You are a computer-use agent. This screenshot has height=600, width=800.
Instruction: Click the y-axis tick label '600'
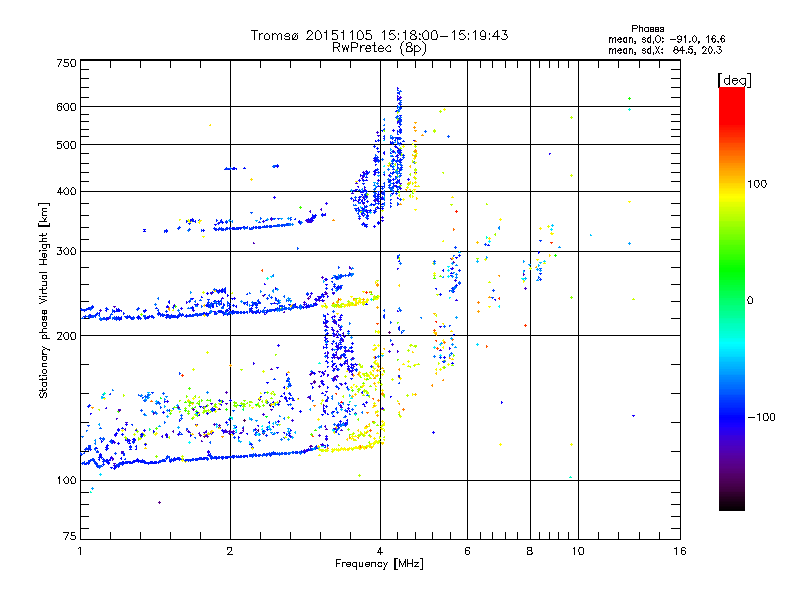tap(66, 107)
